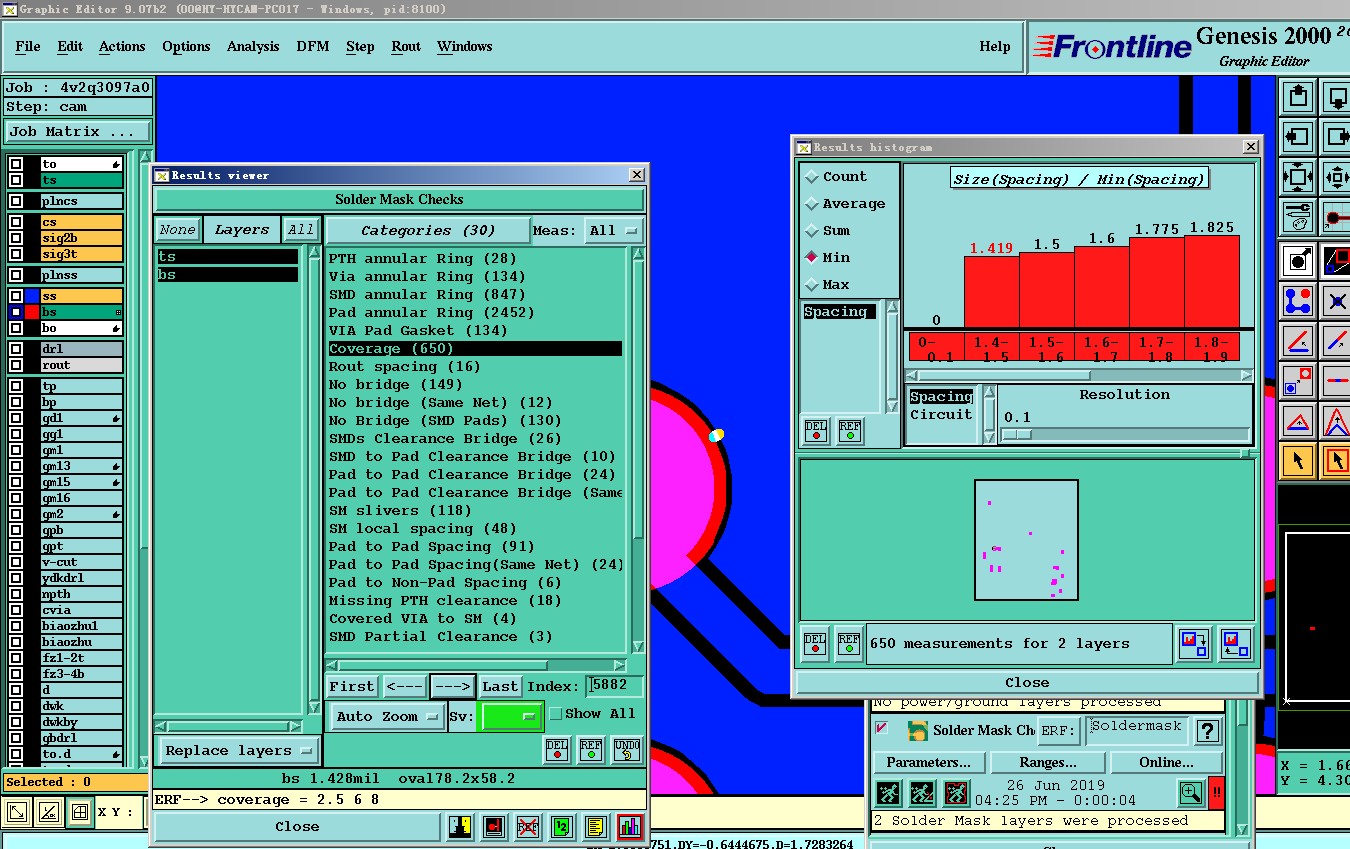Click the wrench and palette tool icon

click(x=1298, y=215)
